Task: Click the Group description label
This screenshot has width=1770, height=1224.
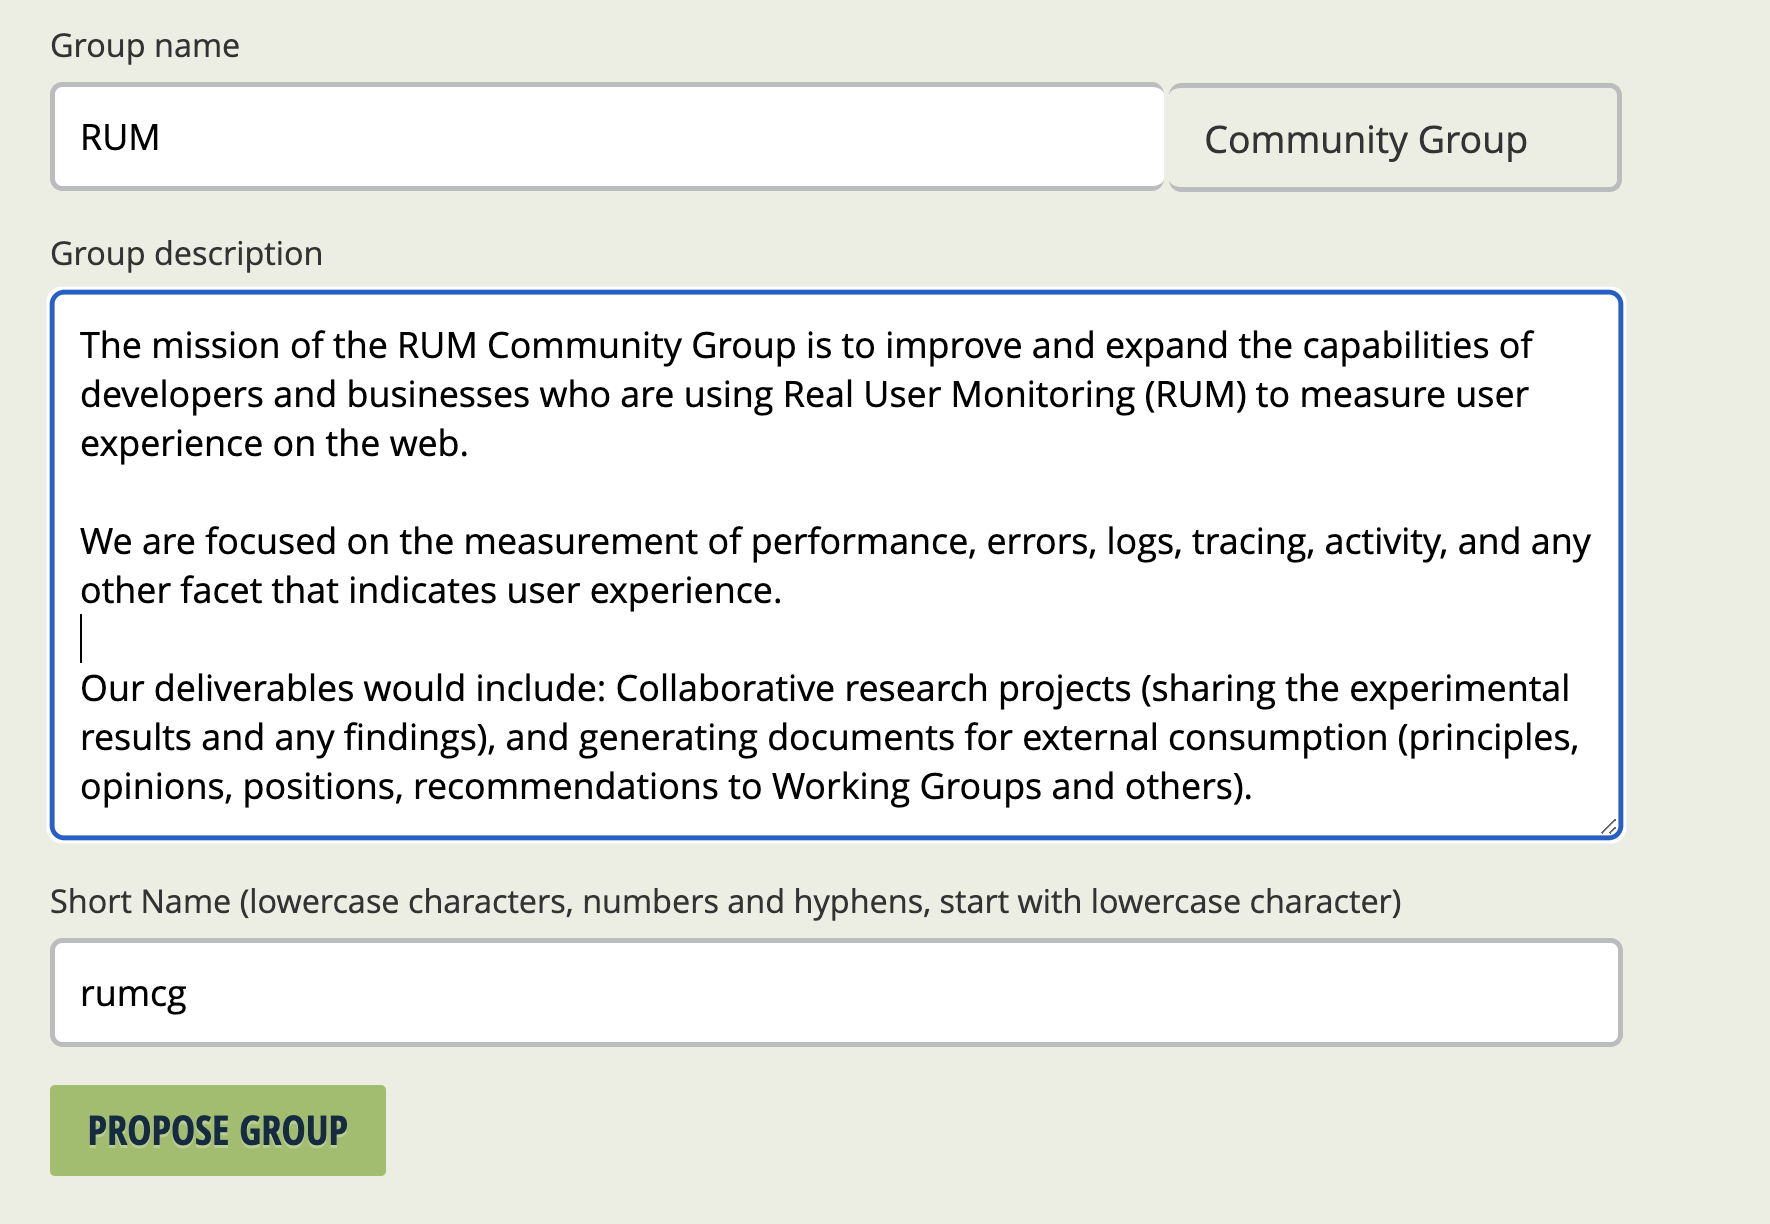Action: pyautogui.click(x=186, y=253)
